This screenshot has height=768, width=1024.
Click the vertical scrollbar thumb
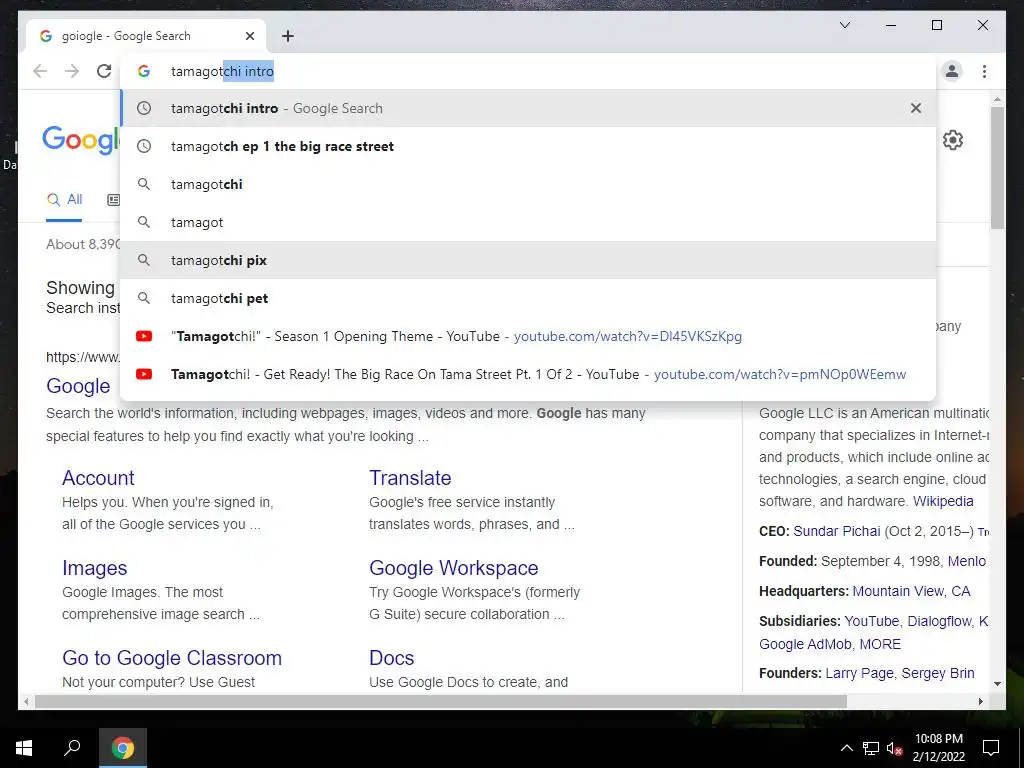(x=997, y=167)
